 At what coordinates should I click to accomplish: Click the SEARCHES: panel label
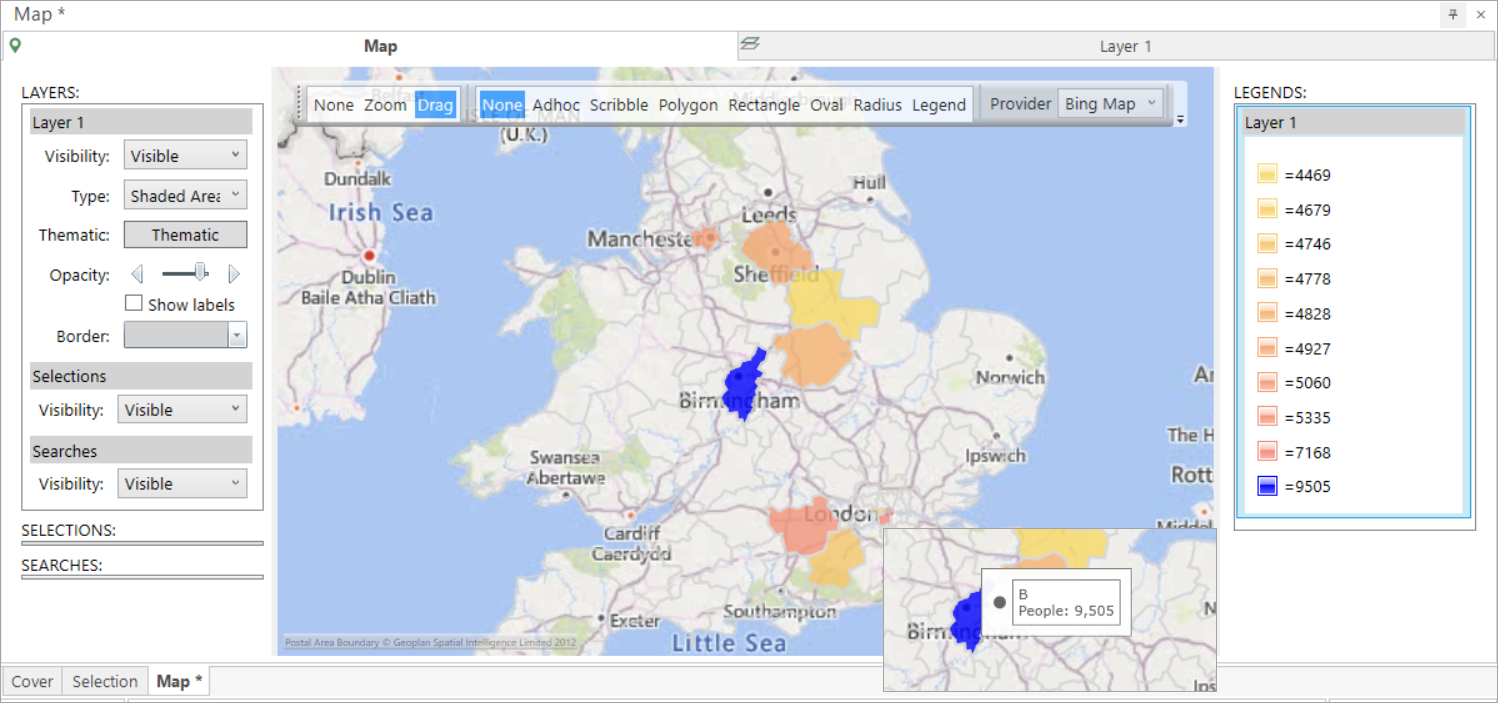pos(62,565)
